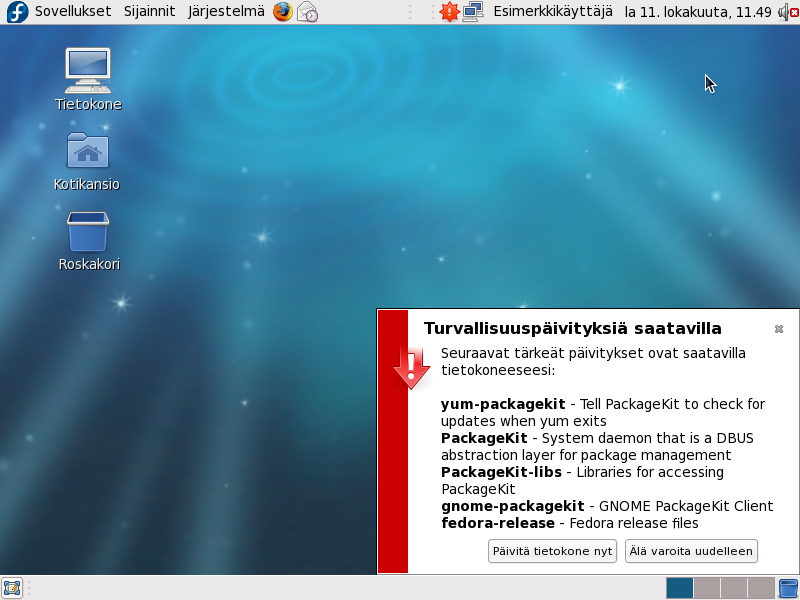800x600 pixels.
Task: Click the Päivitä tietokone nyt button
Action: coord(552,550)
